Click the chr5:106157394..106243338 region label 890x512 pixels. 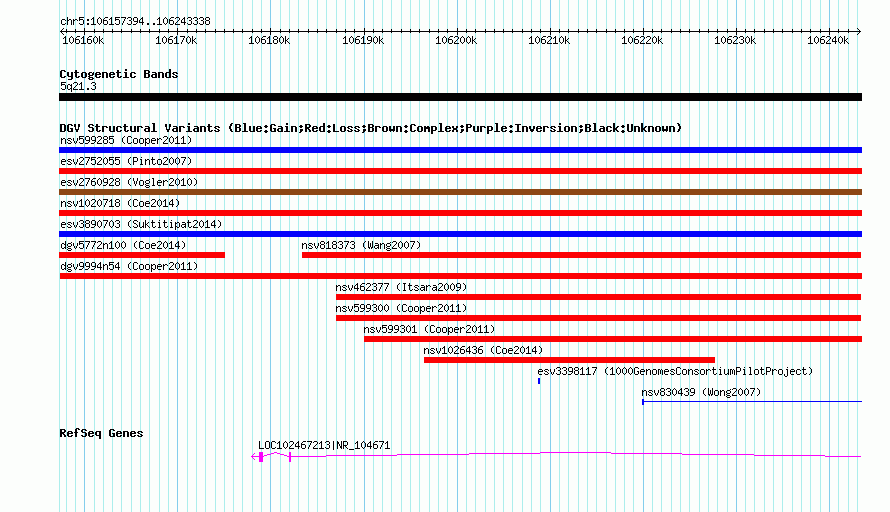(x=135, y=22)
